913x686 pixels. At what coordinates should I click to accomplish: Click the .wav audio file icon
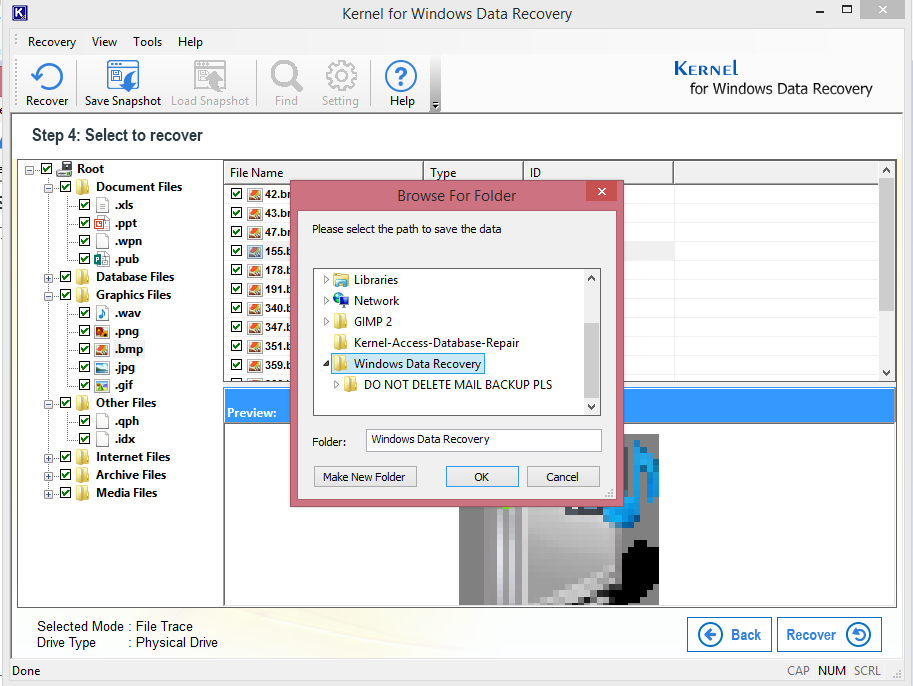click(x=102, y=313)
